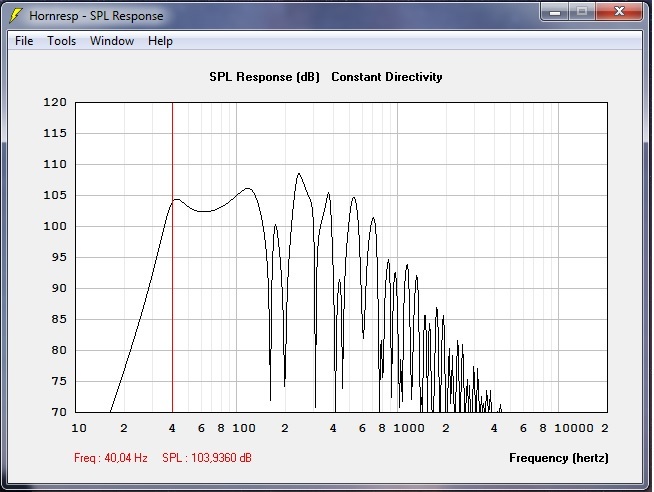Click the 'Frequency (hertz)' axis label

tap(558, 458)
